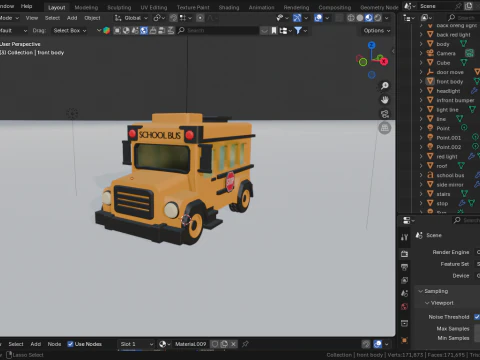Toggle the X-ray button in viewport header

pyautogui.click(x=339, y=18)
